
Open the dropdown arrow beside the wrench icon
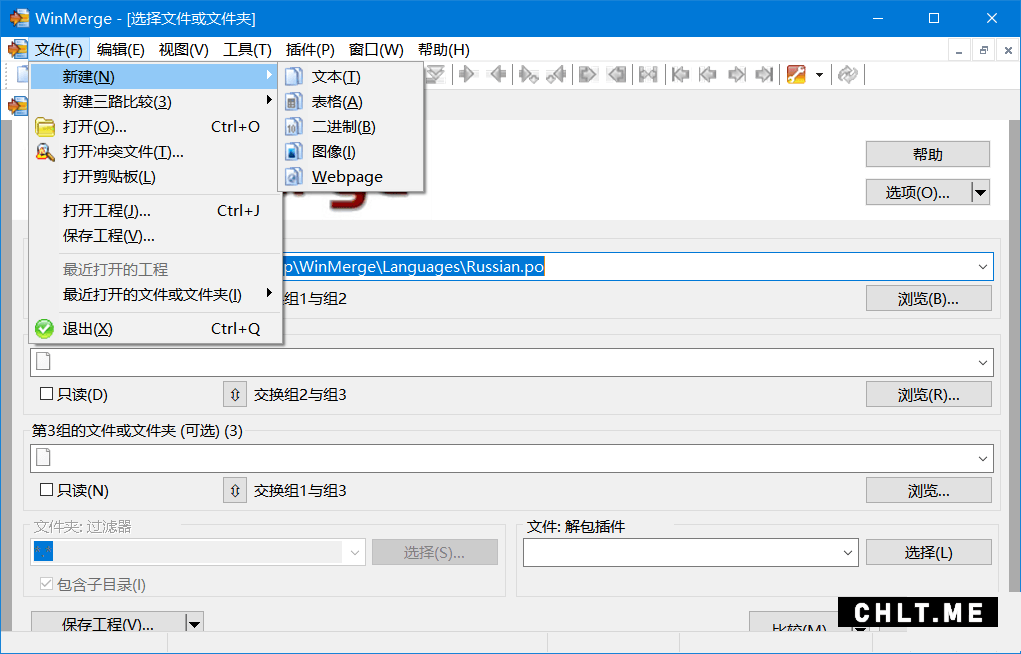tap(819, 75)
